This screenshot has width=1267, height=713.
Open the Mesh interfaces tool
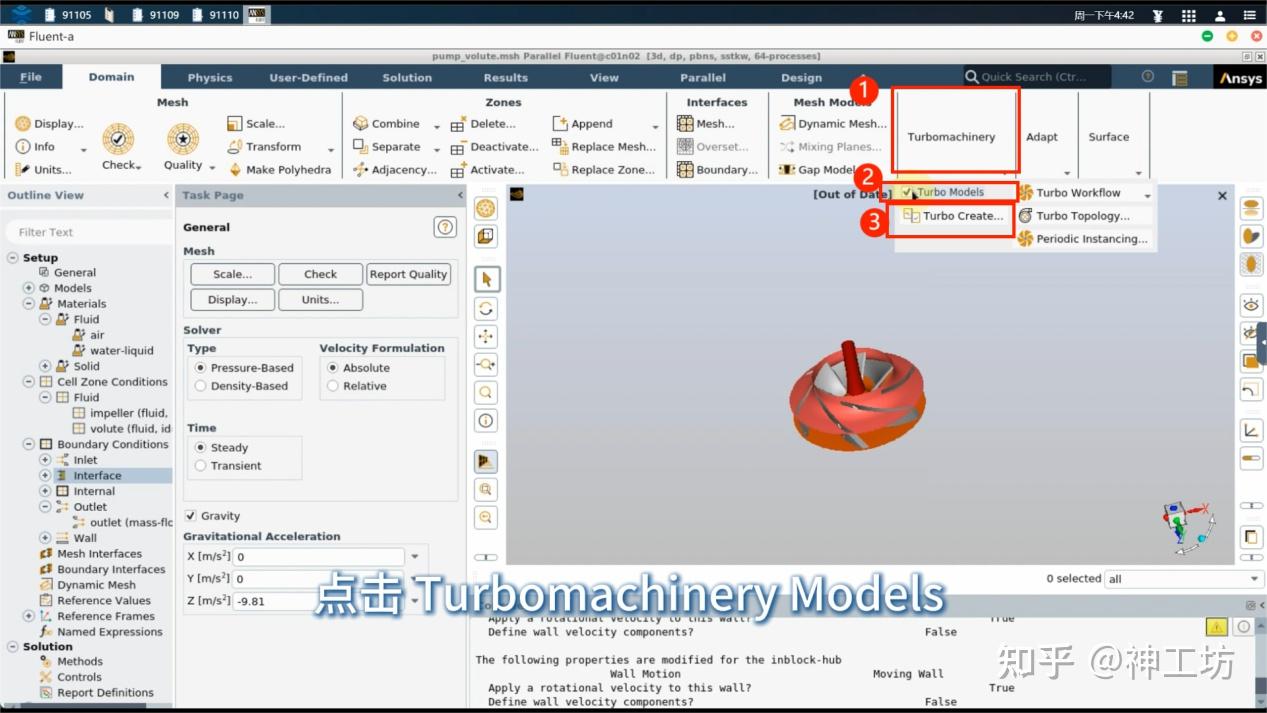pyautogui.click(x=707, y=124)
